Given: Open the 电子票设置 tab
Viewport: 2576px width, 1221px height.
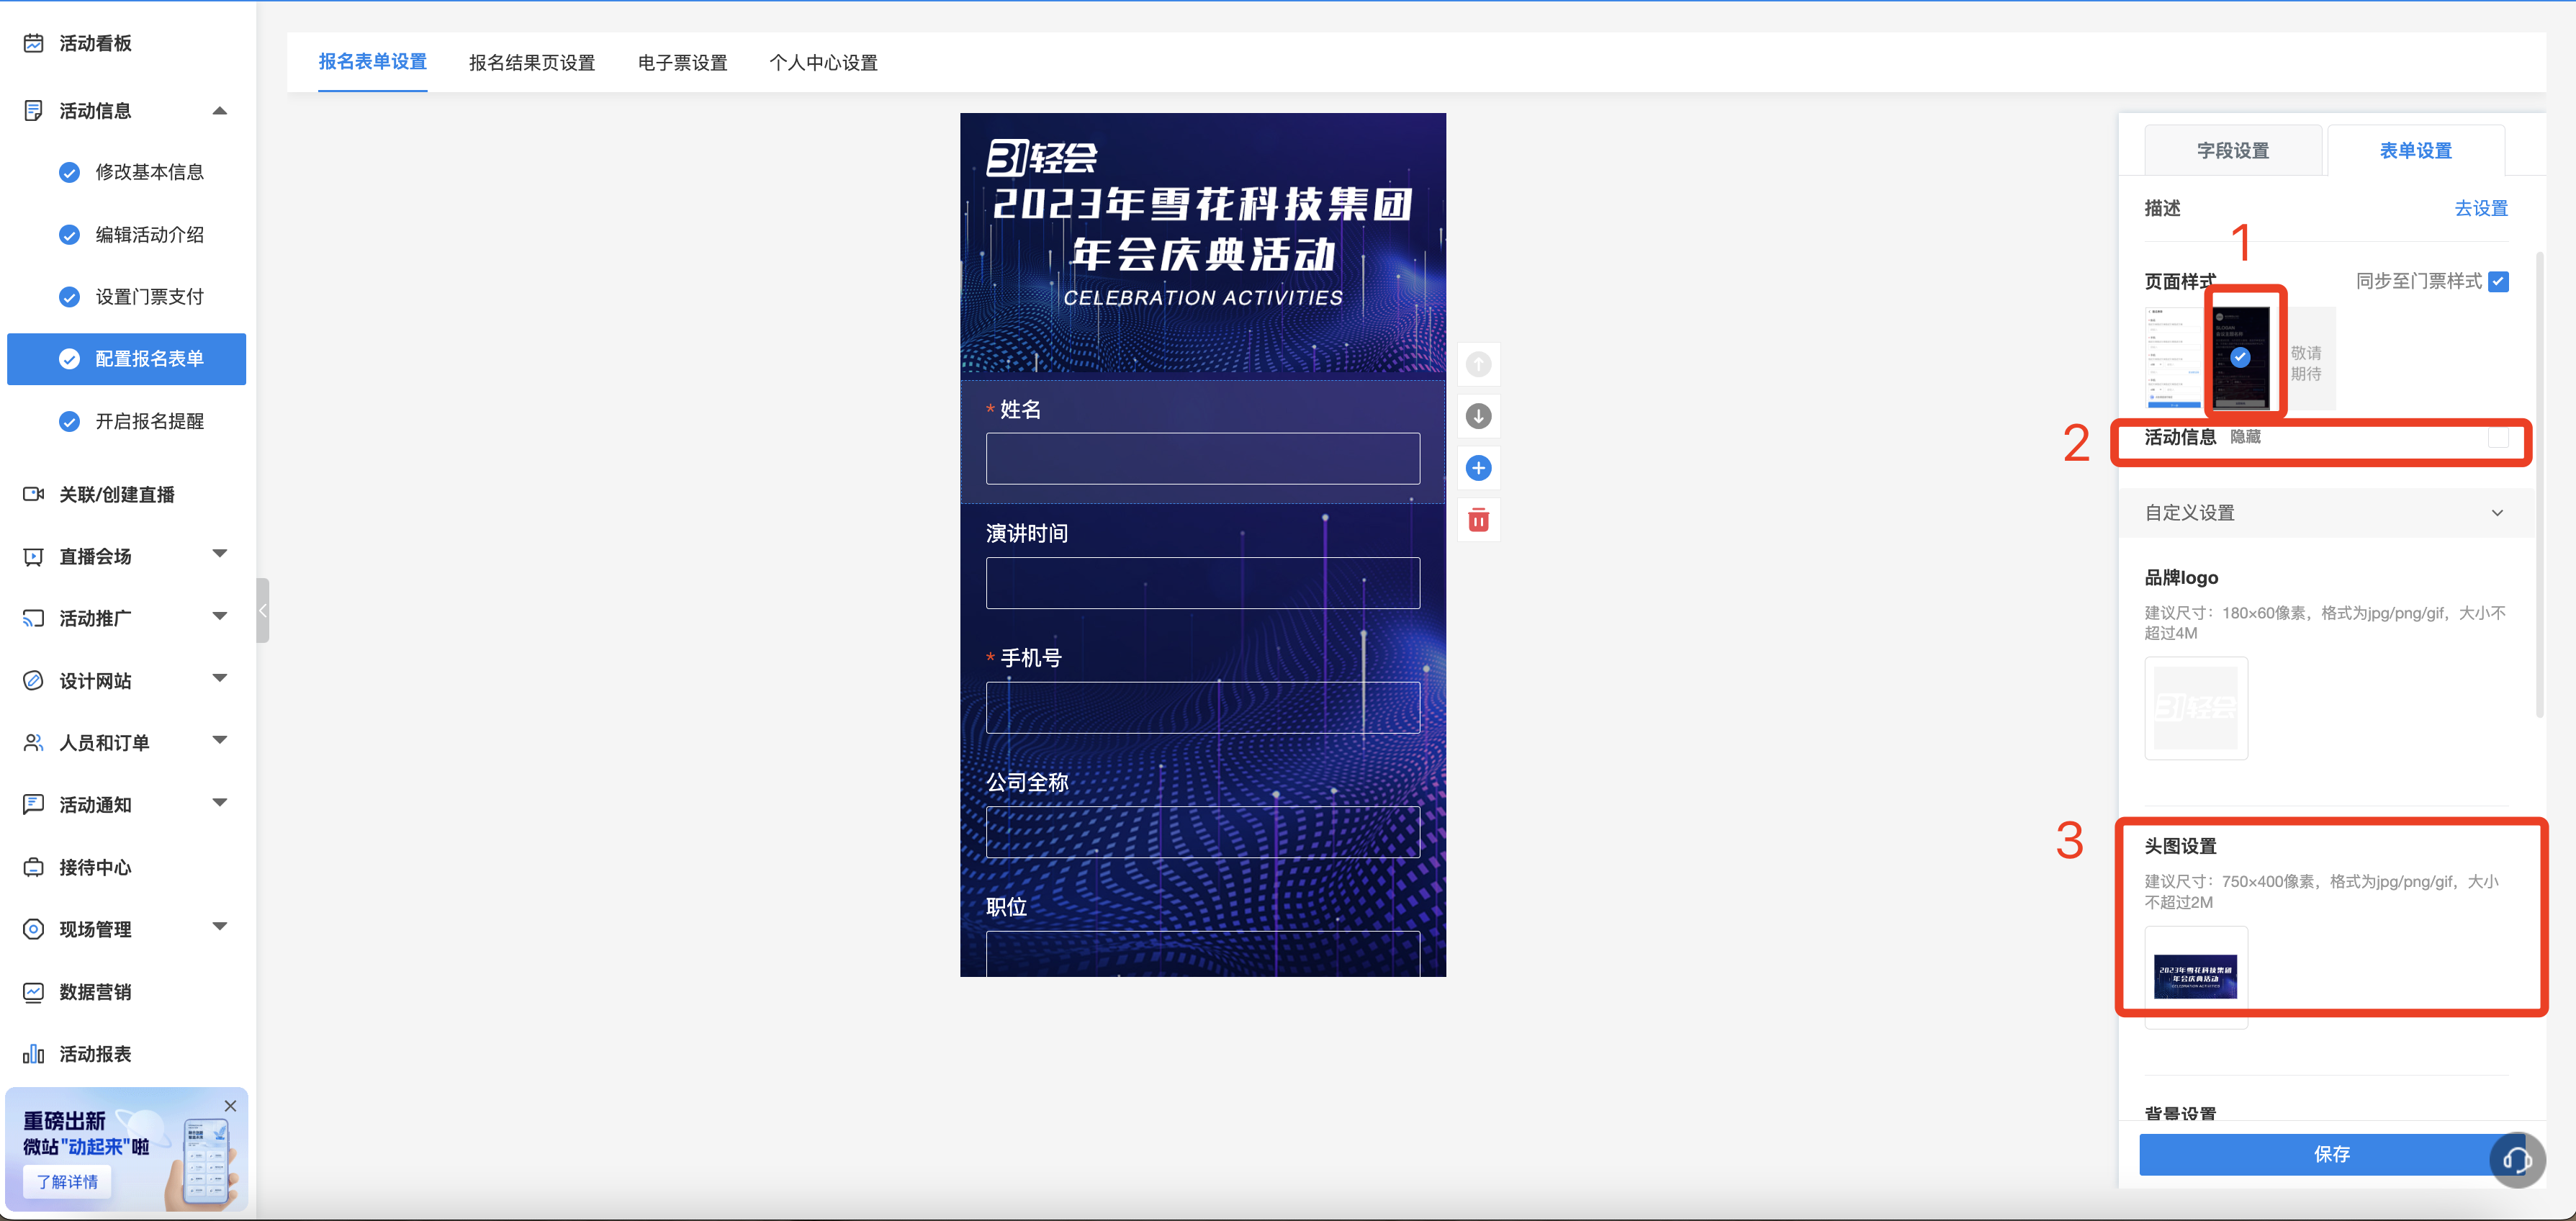Looking at the screenshot, I should [683, 63].
